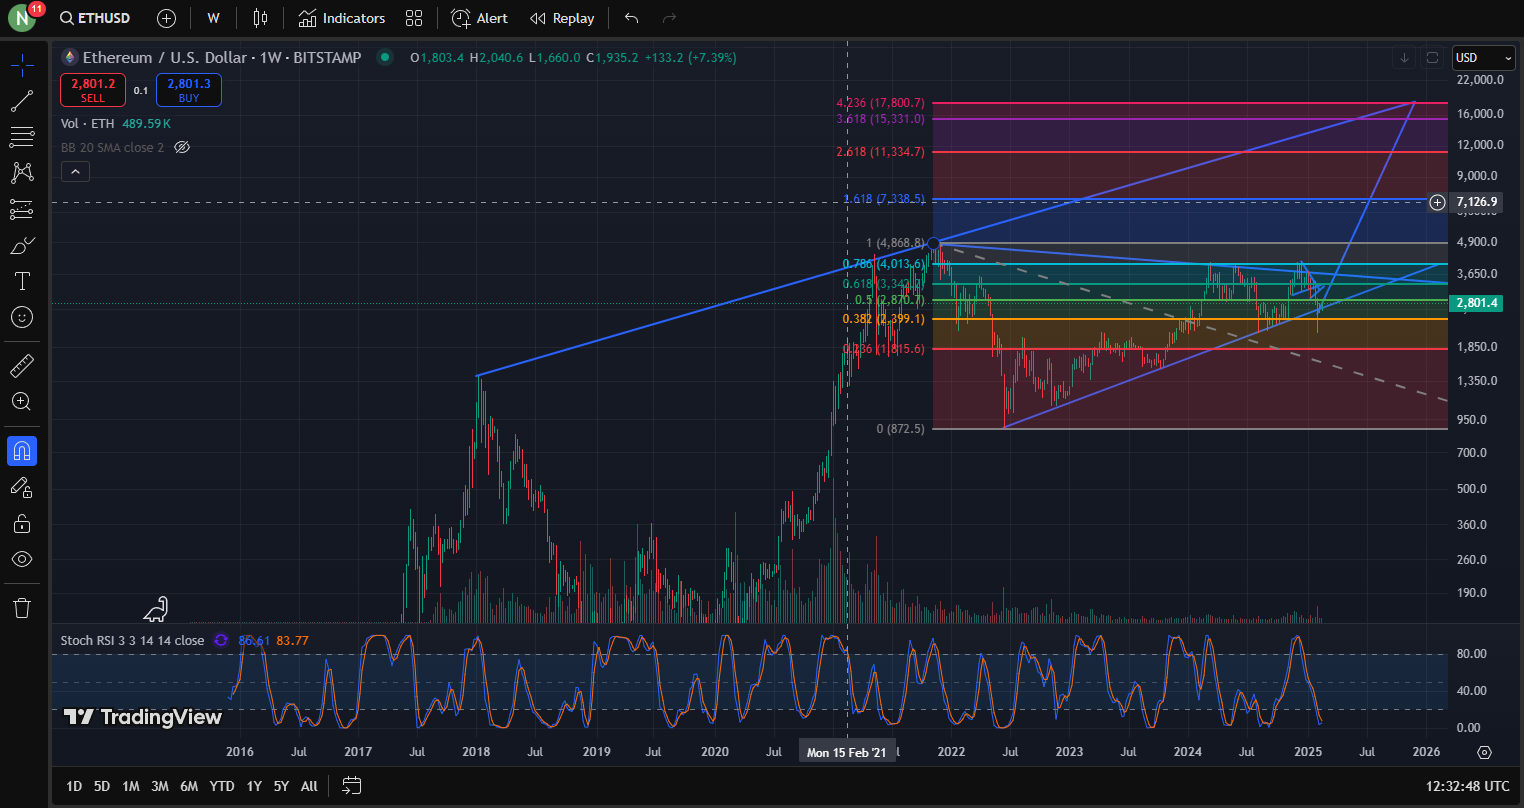Toggle the magnet snap mode
The height and width of the screenshot is (808, 1524).
point(22,451)
